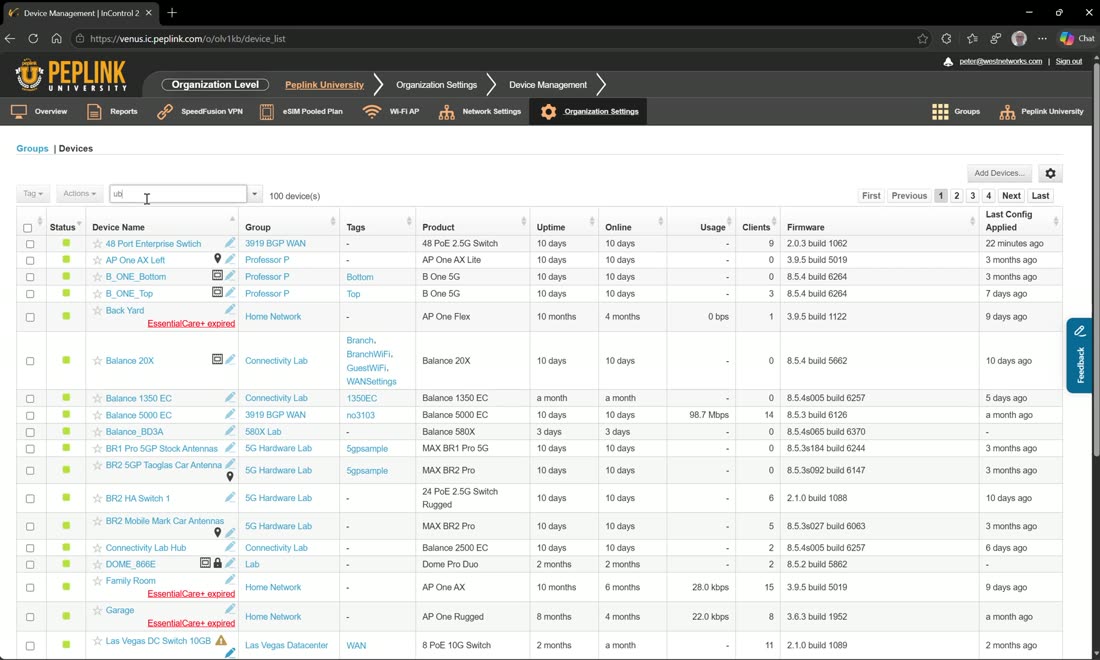The height and width of the screenshot is (660, 1100).
Task: Check the Balance 5000 EC row
Action: [29, 415]
